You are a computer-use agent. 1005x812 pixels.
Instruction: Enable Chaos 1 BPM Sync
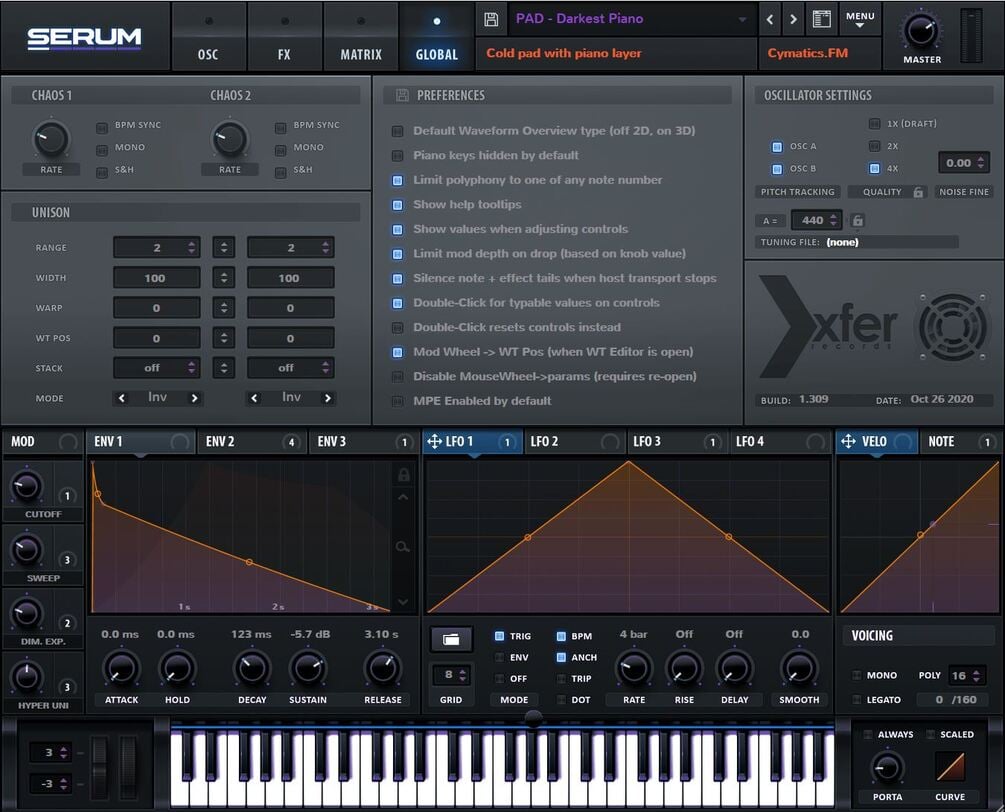[102, 128]
